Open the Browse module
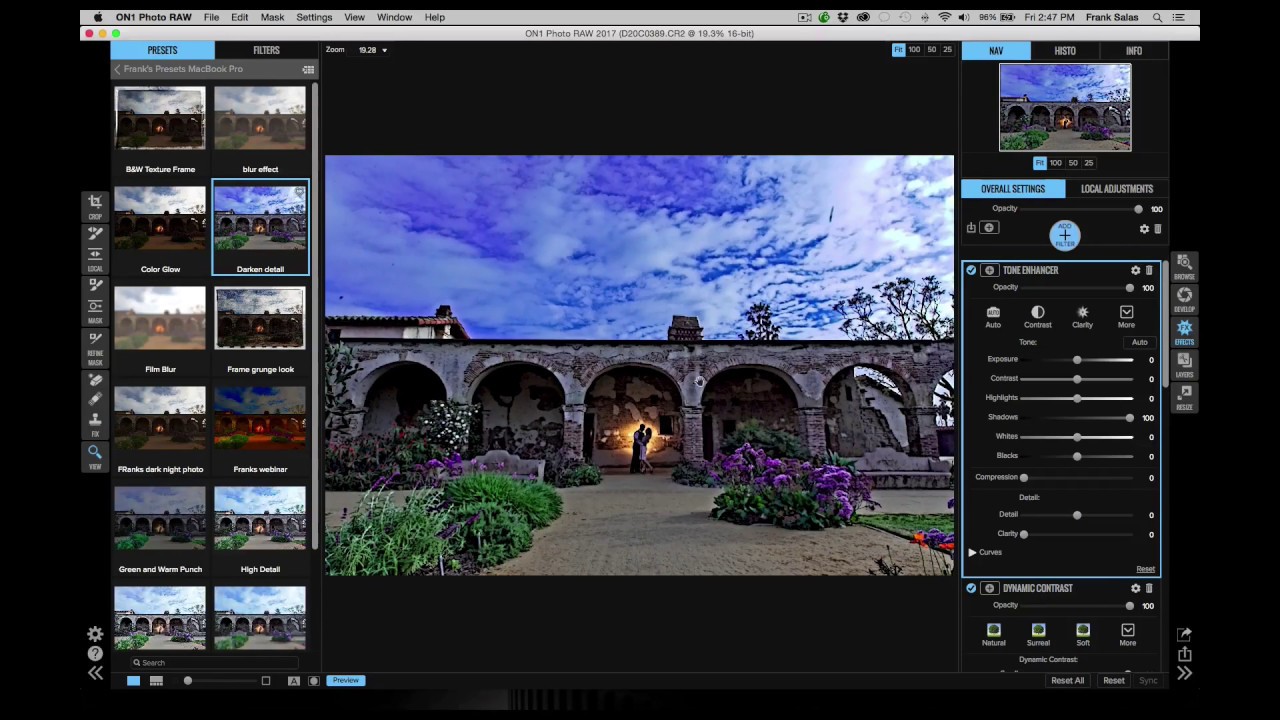This screenshot has height=720, width=1280. pos(1184,266)
